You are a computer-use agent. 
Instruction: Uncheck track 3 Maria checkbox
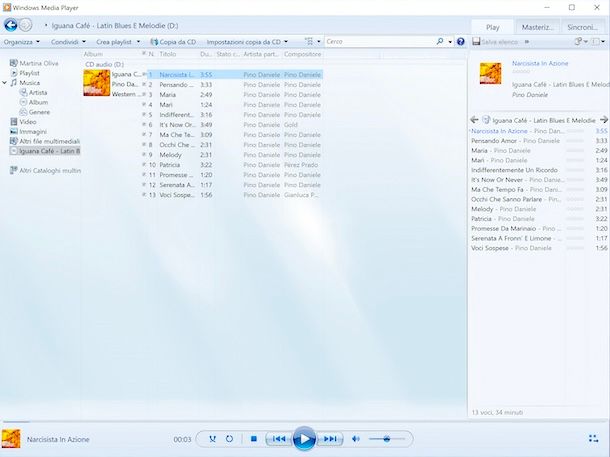tap(144, 95)
